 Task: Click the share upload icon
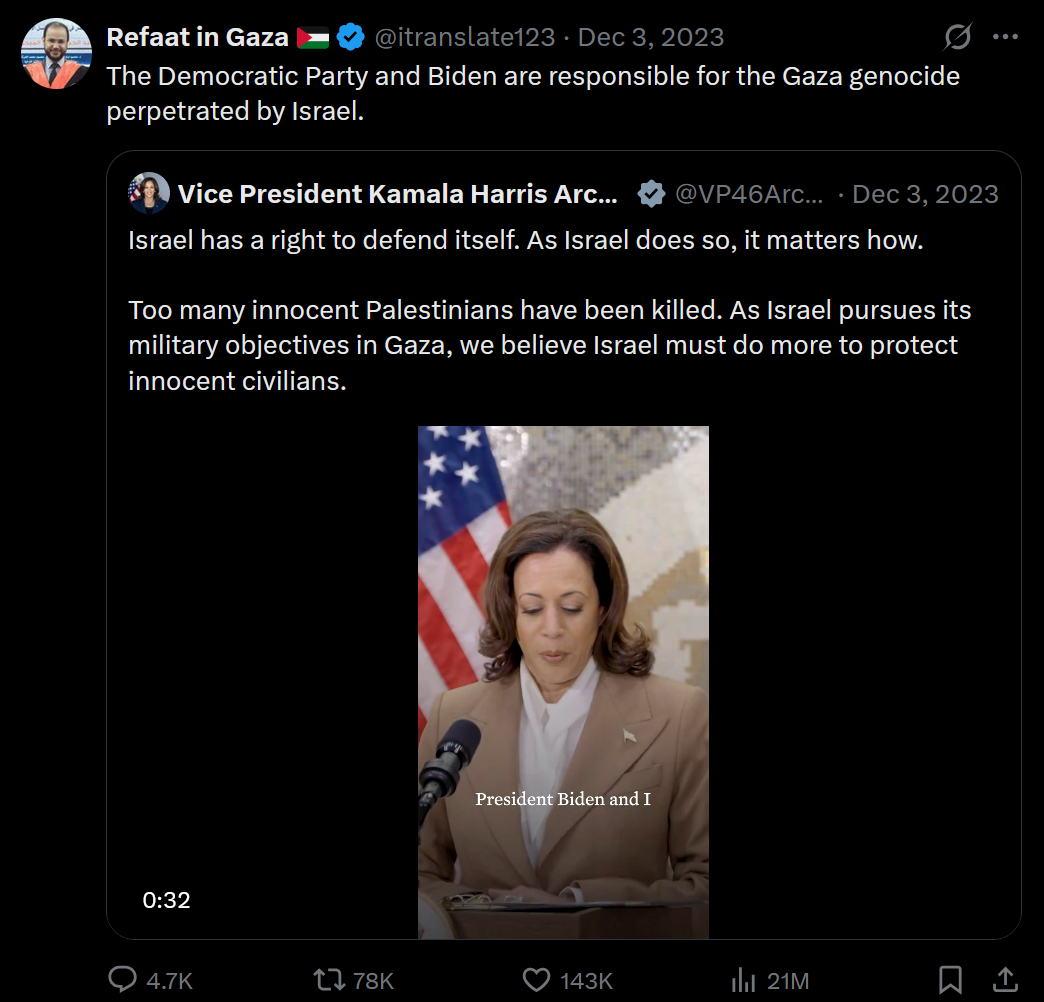click(x=1006, y=980)
